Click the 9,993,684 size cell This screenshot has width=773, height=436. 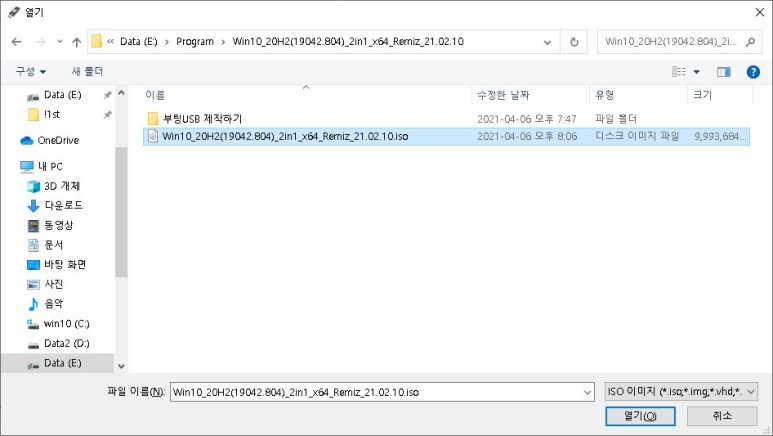[720, 136]
